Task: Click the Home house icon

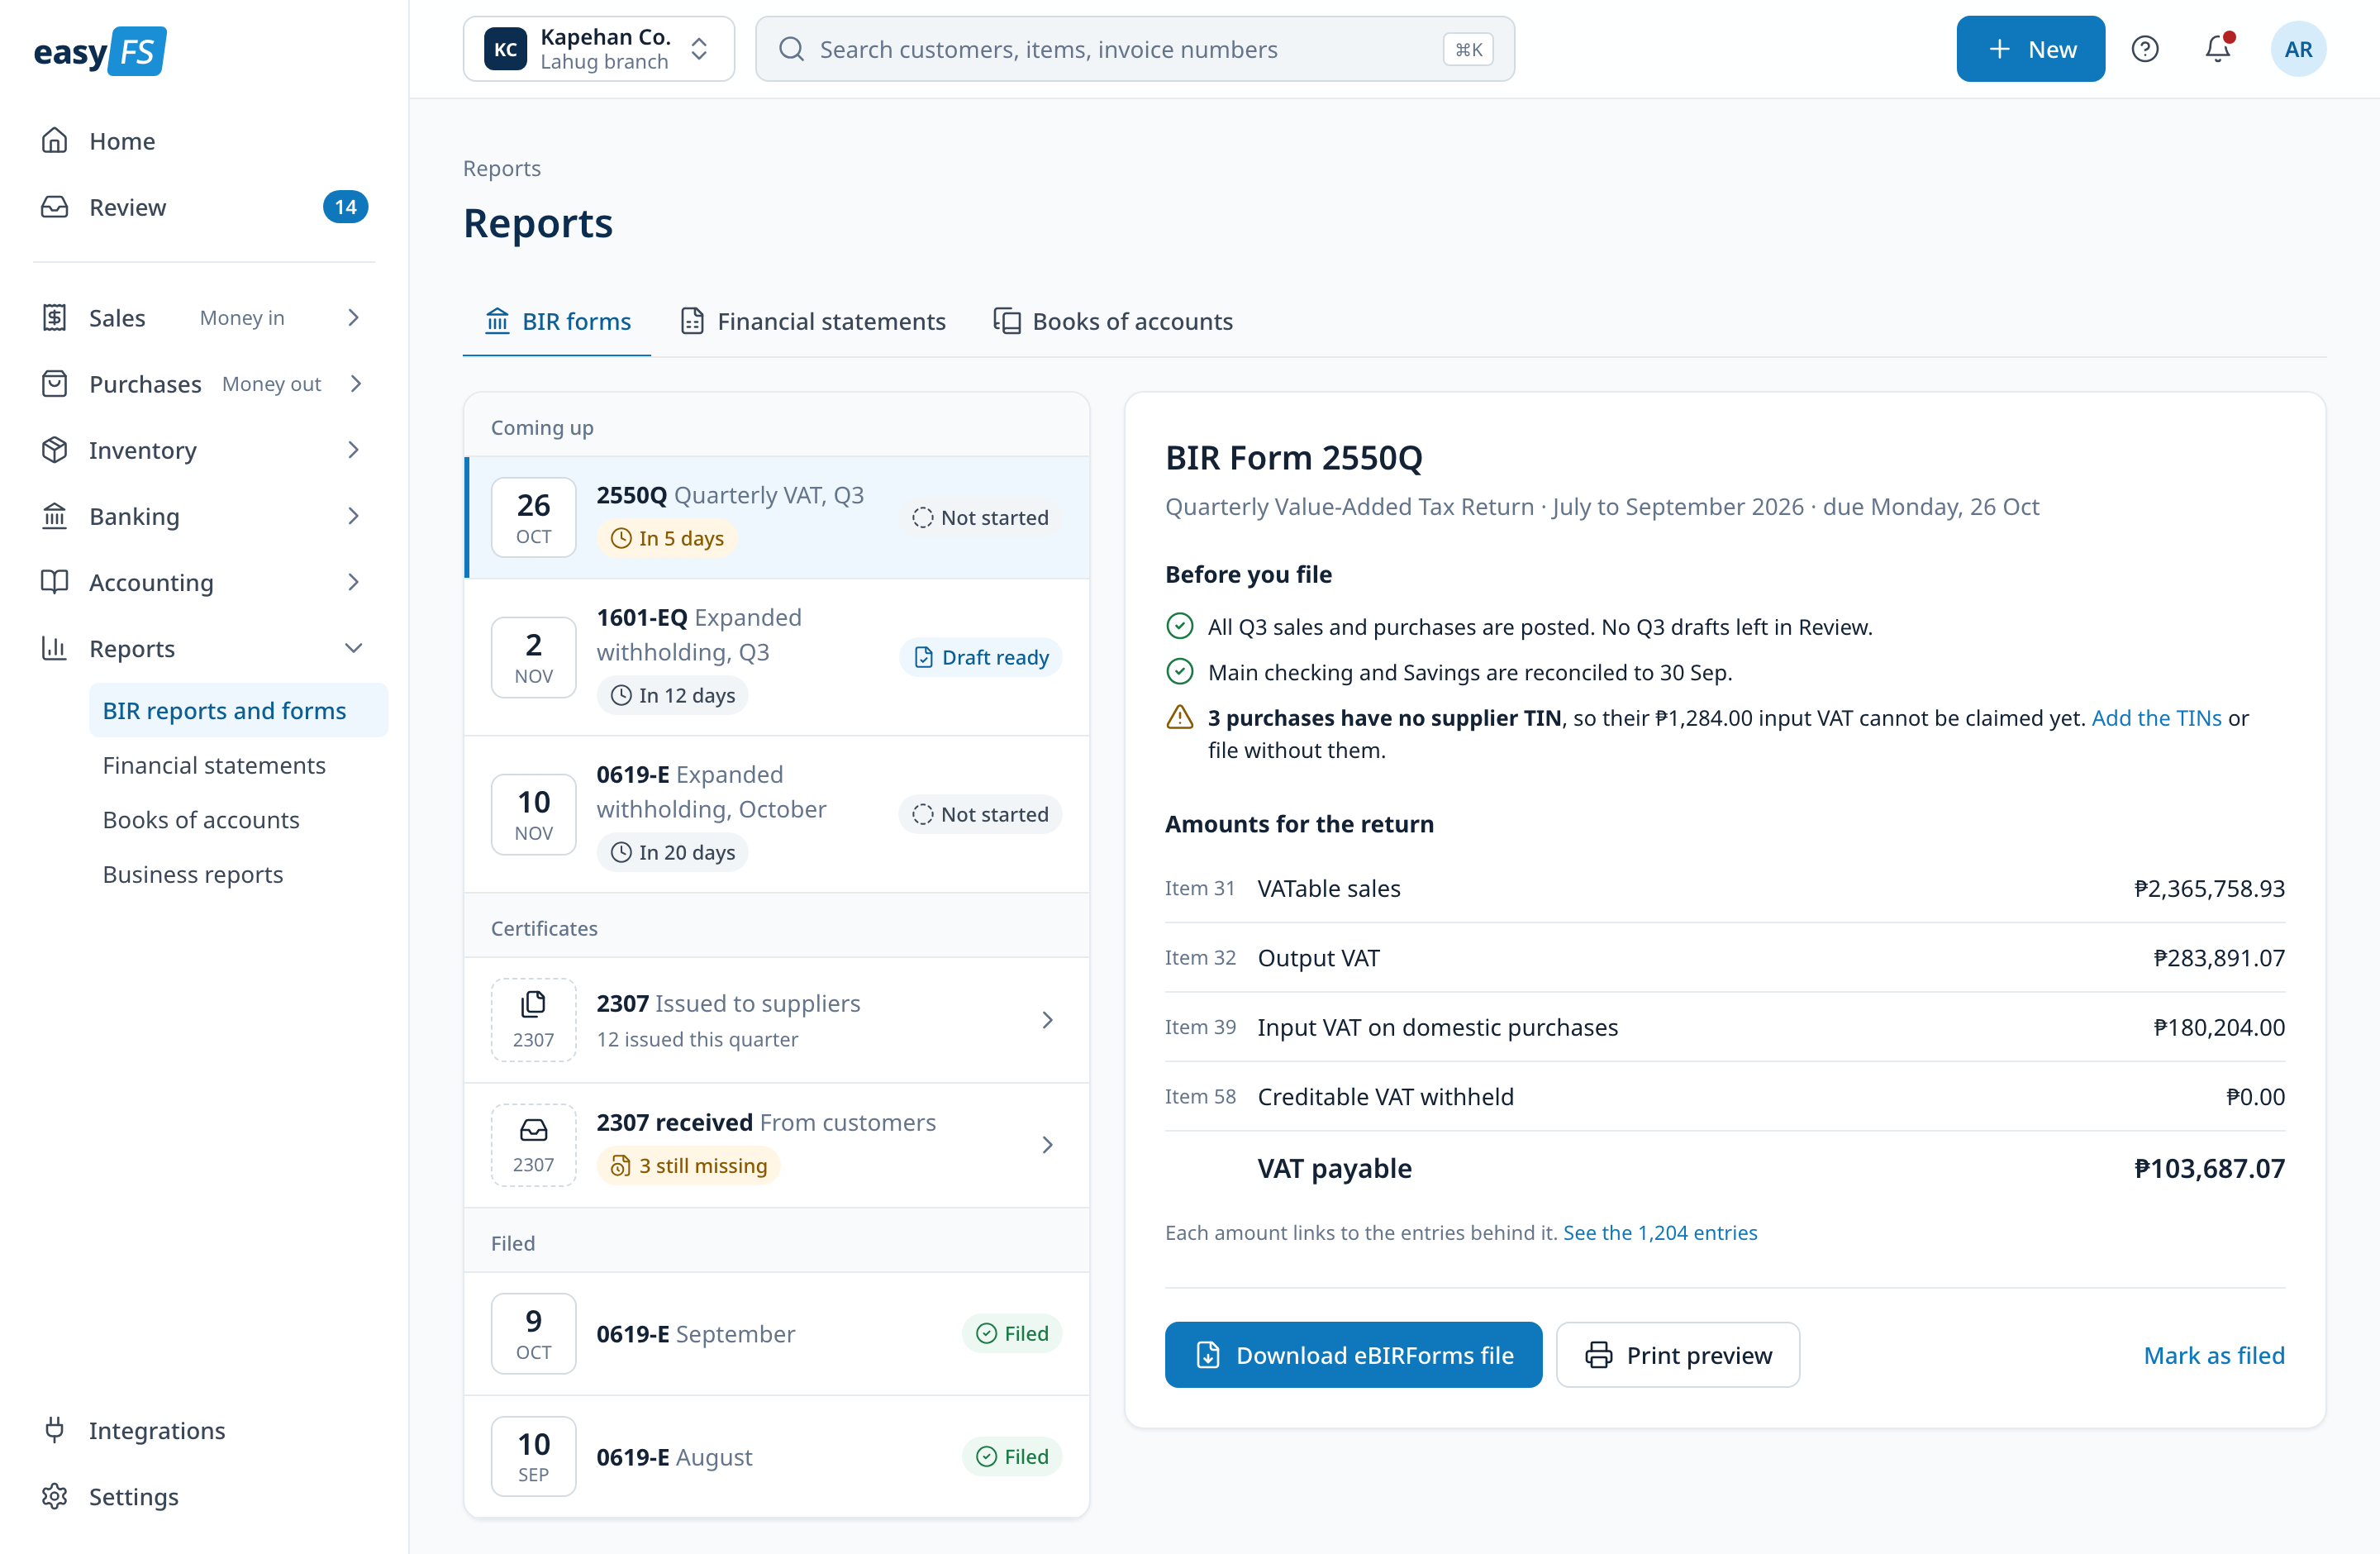Action: point(55,141)
